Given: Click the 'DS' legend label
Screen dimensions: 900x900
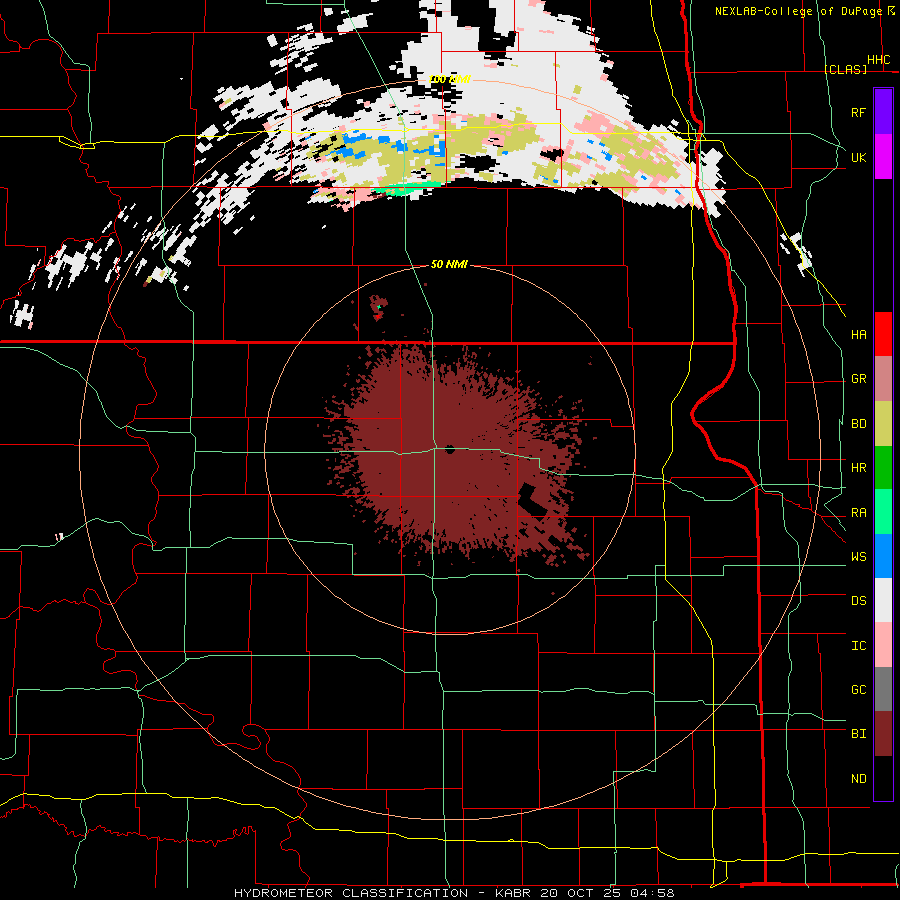Looking at the screenshot, I should click(858, 601).
